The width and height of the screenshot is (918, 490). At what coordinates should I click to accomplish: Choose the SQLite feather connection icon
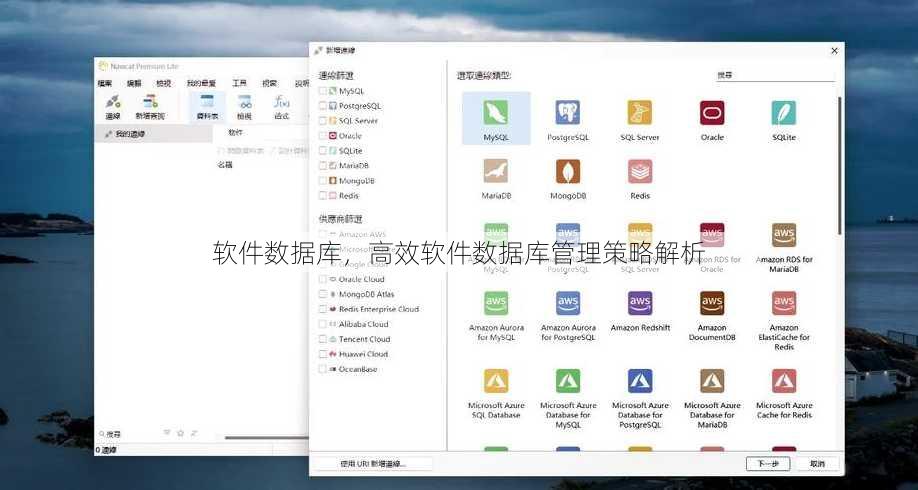(x=783, y=112)
